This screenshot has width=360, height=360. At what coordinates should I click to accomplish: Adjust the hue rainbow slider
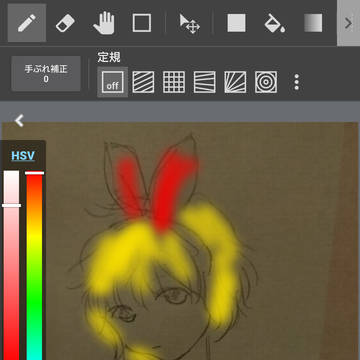34,265
